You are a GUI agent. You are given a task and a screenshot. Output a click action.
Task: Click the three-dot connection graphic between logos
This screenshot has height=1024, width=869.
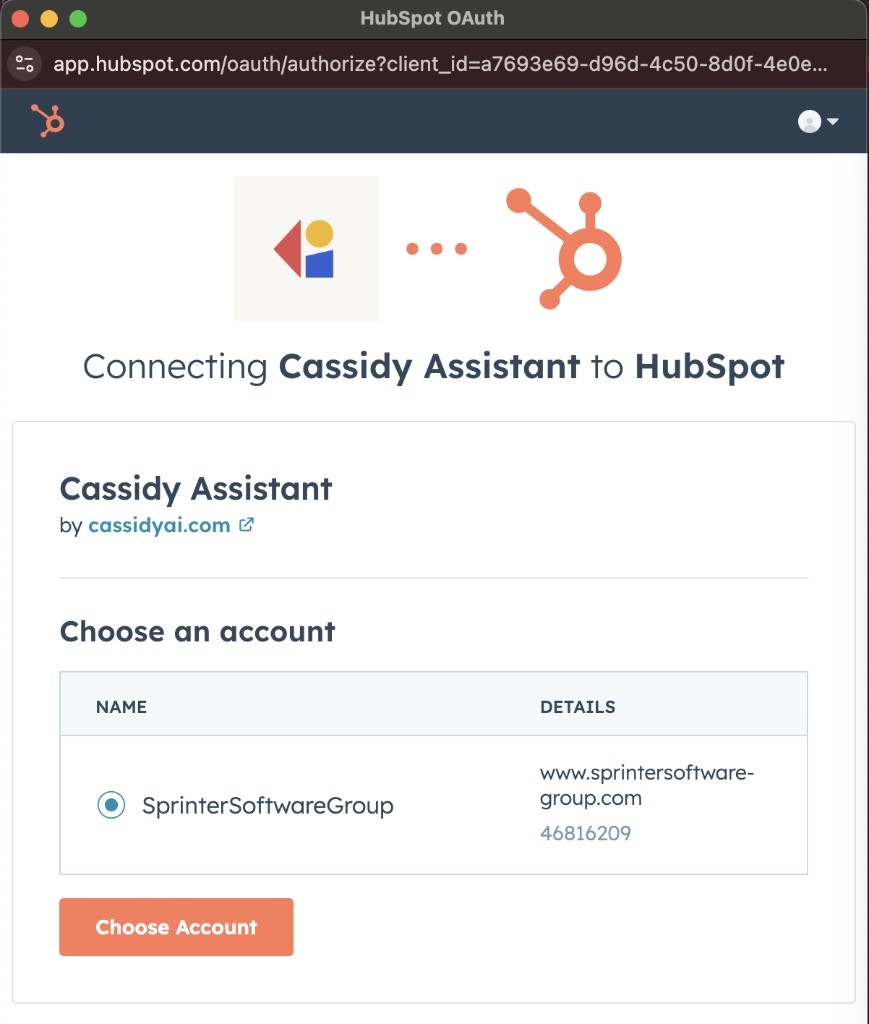[x=435, y=249]
